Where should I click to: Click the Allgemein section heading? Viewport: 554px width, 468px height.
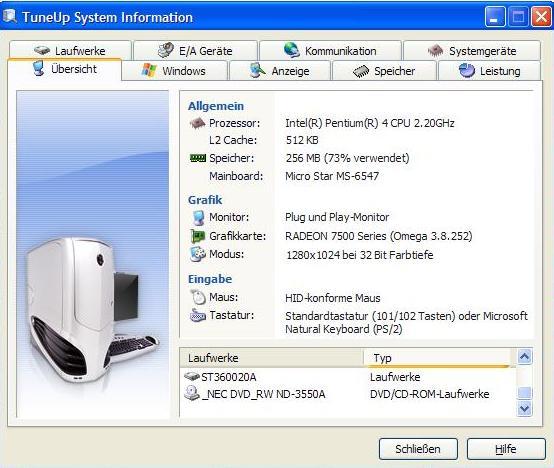click(x=216, y=106)
